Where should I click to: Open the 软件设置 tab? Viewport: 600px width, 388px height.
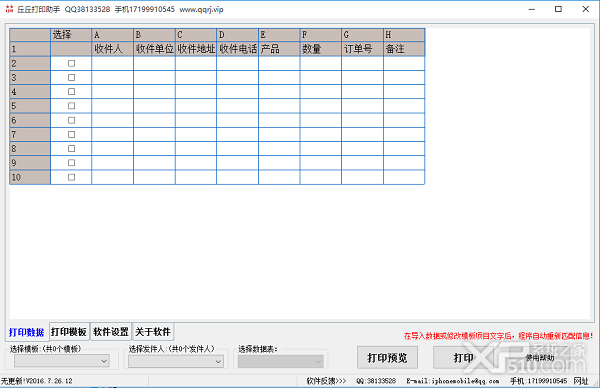click(x=111, y=332)
